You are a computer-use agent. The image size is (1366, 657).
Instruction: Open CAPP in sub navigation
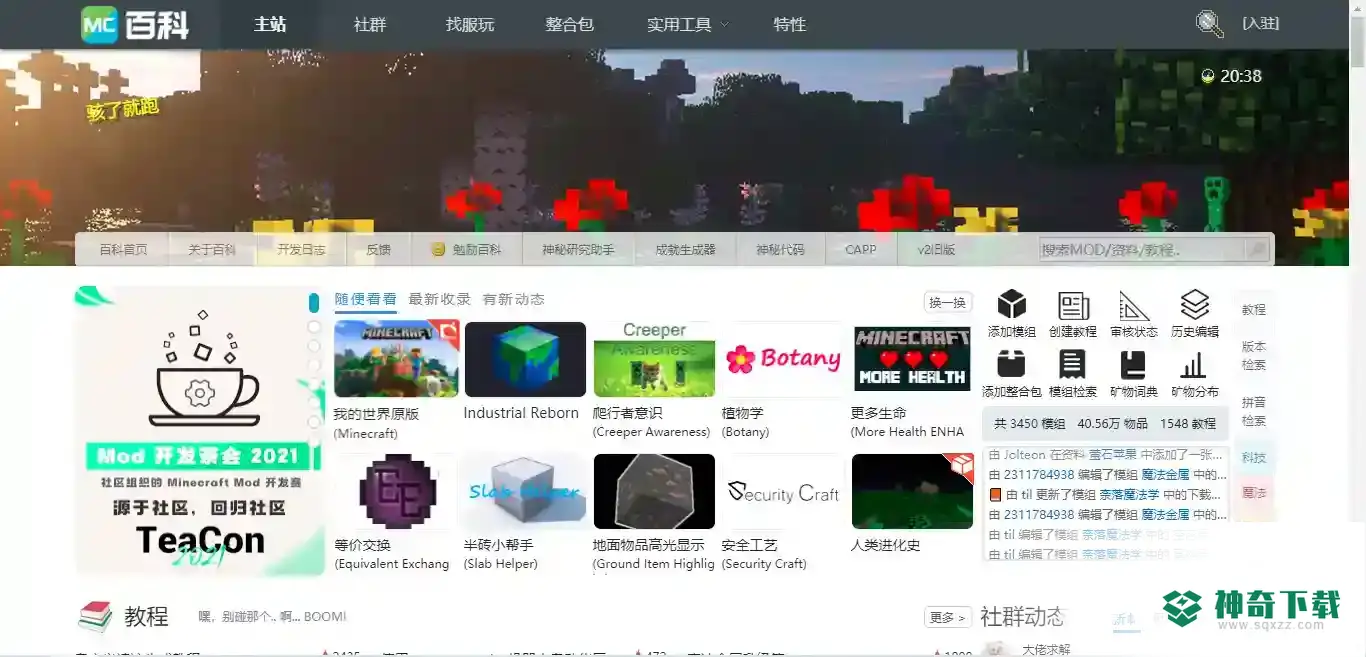click(x=860, y=250)
